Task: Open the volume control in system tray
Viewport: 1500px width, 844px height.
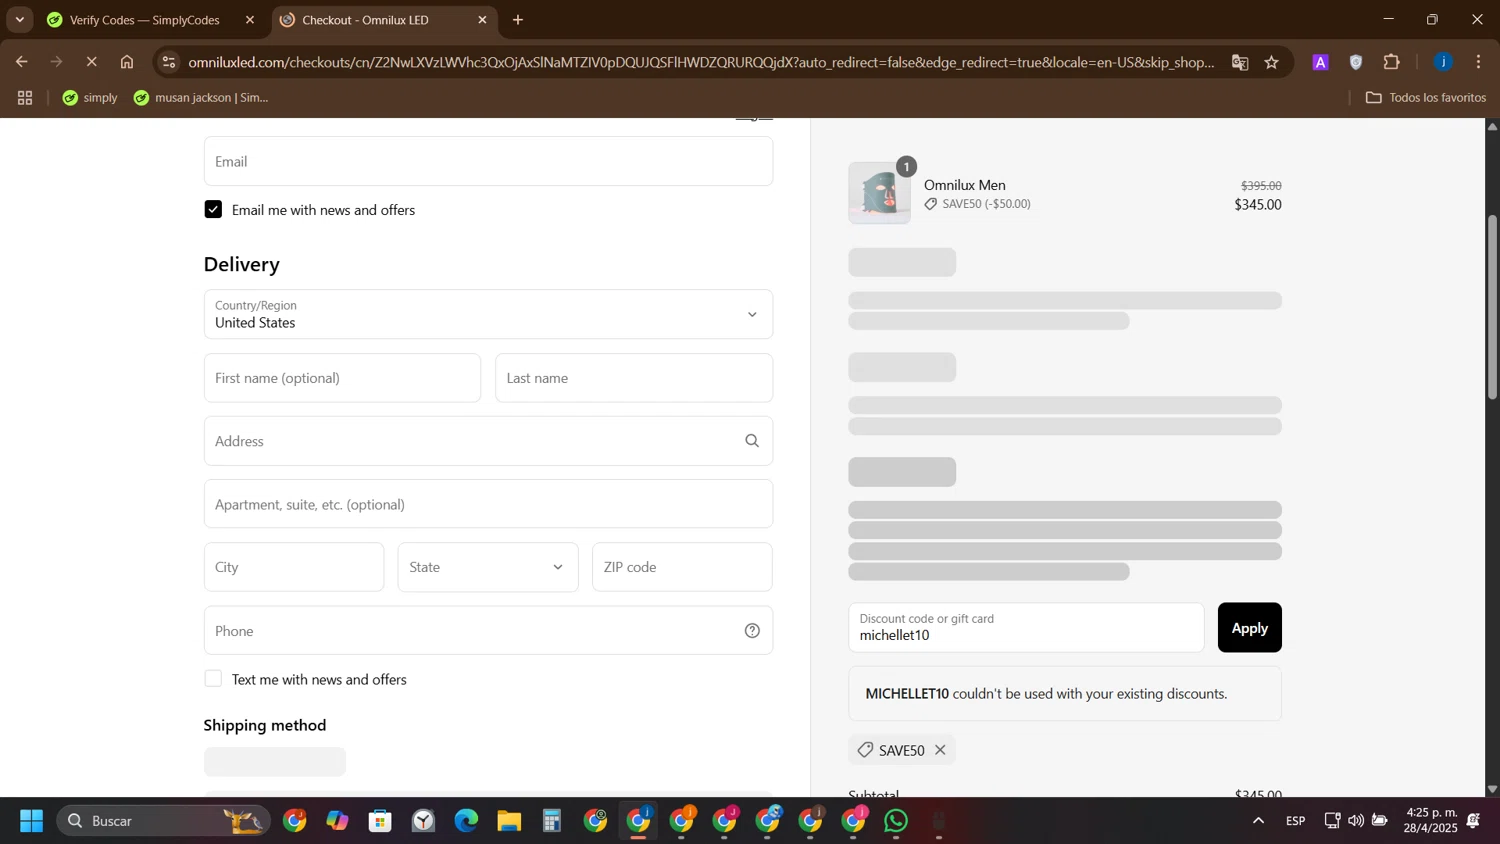Action: coord(1356,821)
